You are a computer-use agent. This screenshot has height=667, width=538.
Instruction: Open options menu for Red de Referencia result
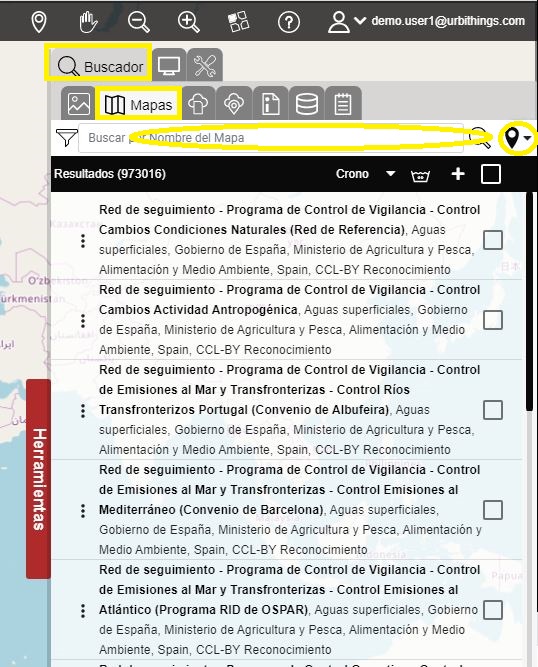coord(83,241)
